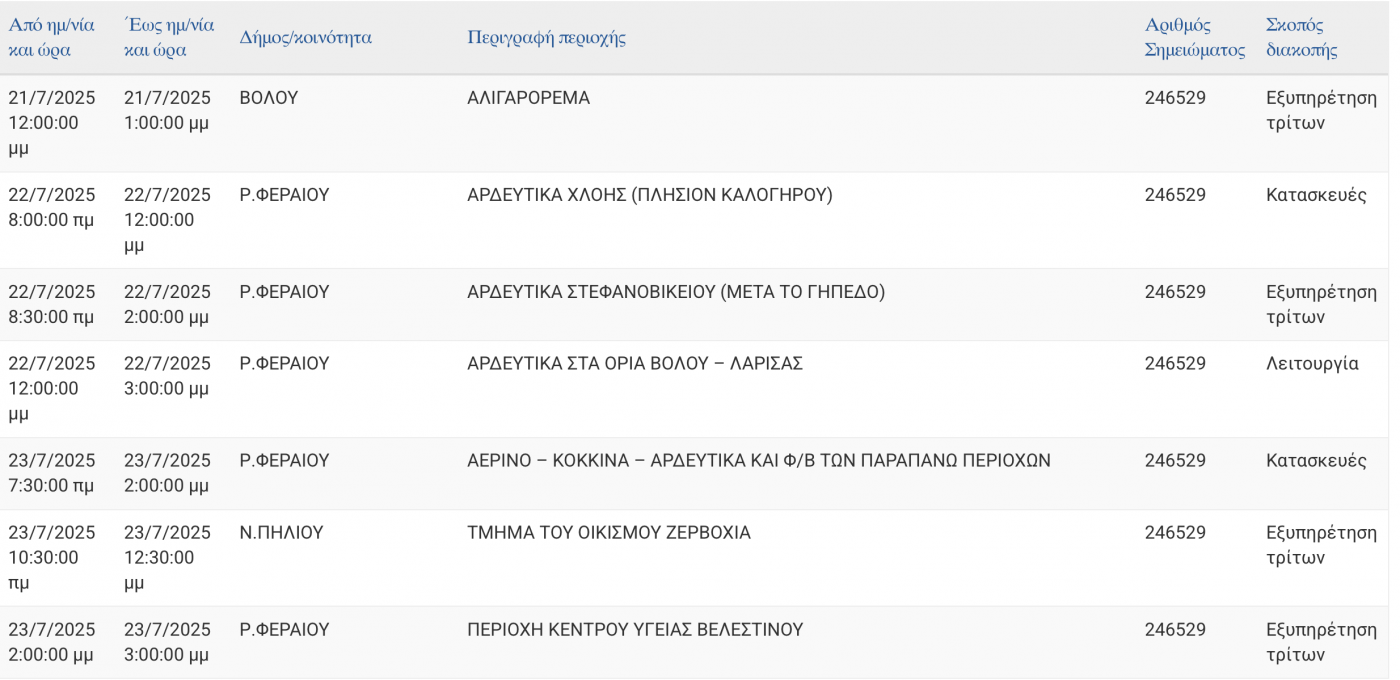Select the ΑΡΔΕΥΤΙΚΑ ΣΤΑ ΟΡΙΑ ΒΟΛΟΥ – ΛΑΡΙΣΑΣ row
The image size is (1400, 680).
(694, 389)
